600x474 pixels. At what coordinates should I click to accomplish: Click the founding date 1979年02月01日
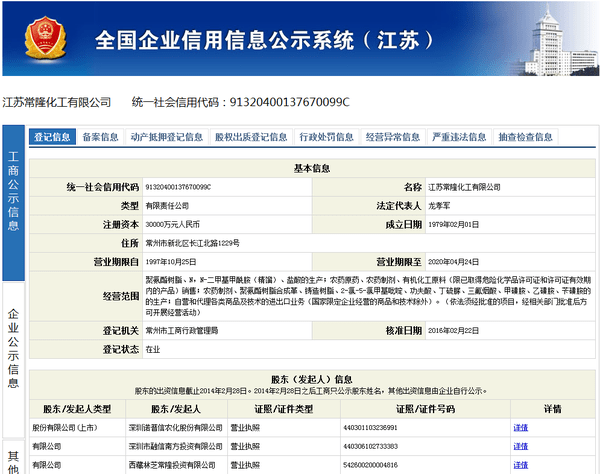[453, 225]
